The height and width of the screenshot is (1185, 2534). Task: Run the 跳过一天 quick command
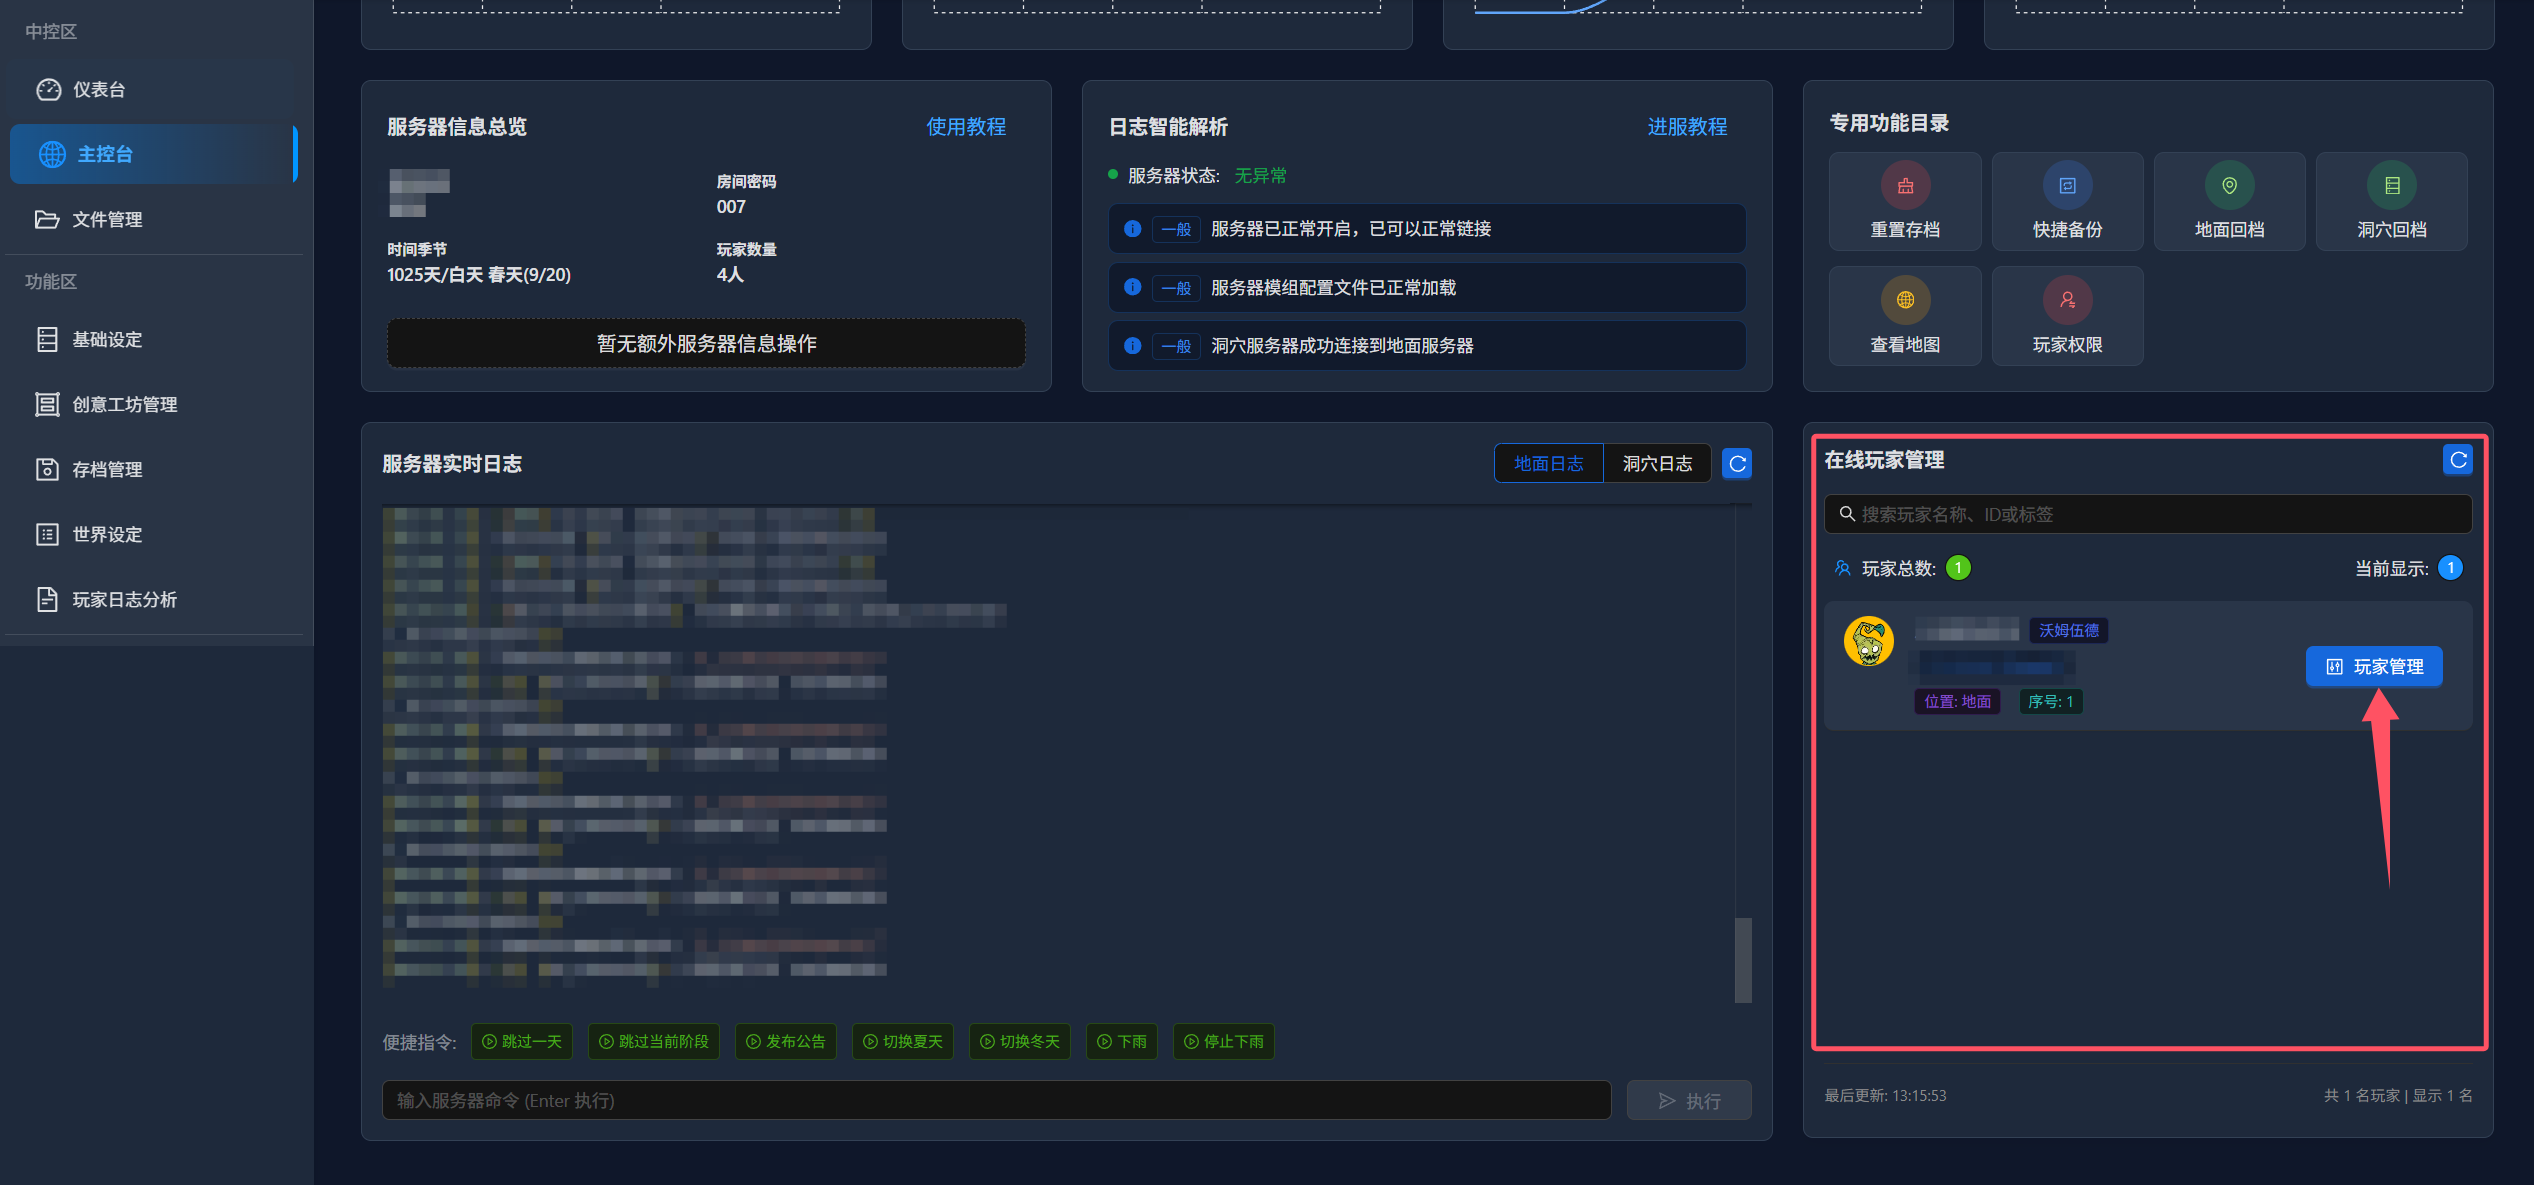[522, 1042]
